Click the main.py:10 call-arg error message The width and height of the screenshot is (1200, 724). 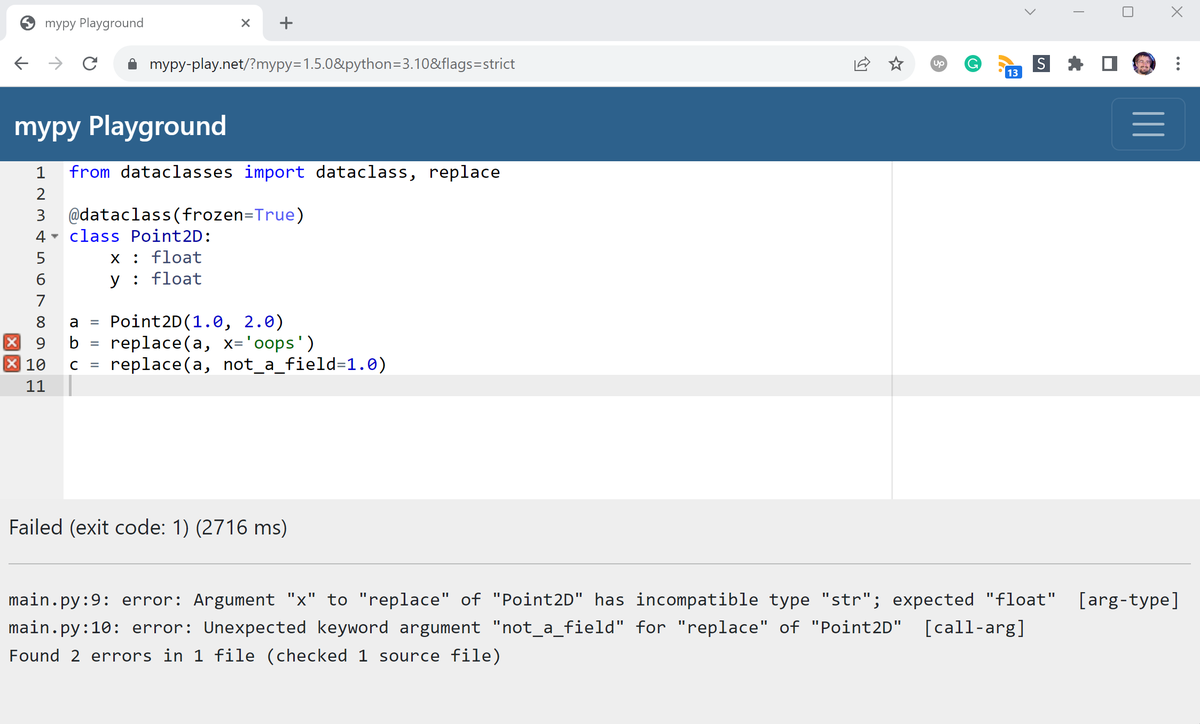tap(516, 628)
